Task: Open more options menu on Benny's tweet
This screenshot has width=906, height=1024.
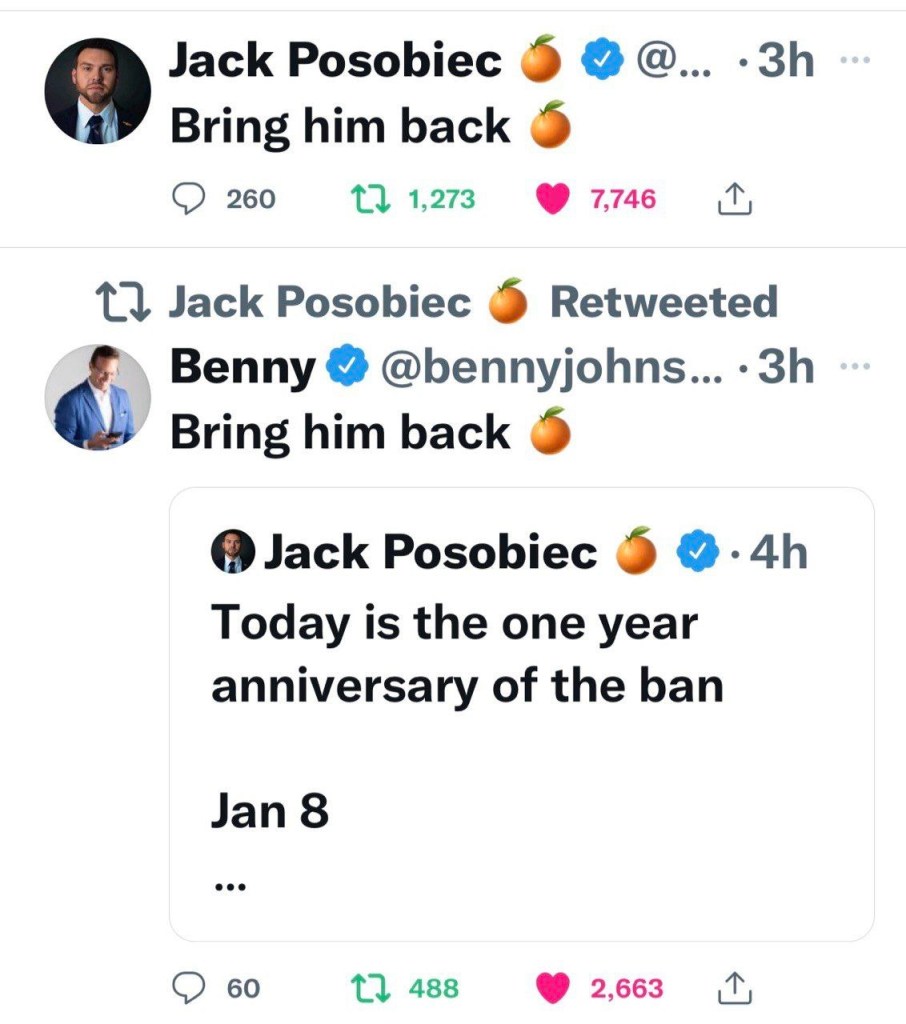Action: click(x=855, y=366)
